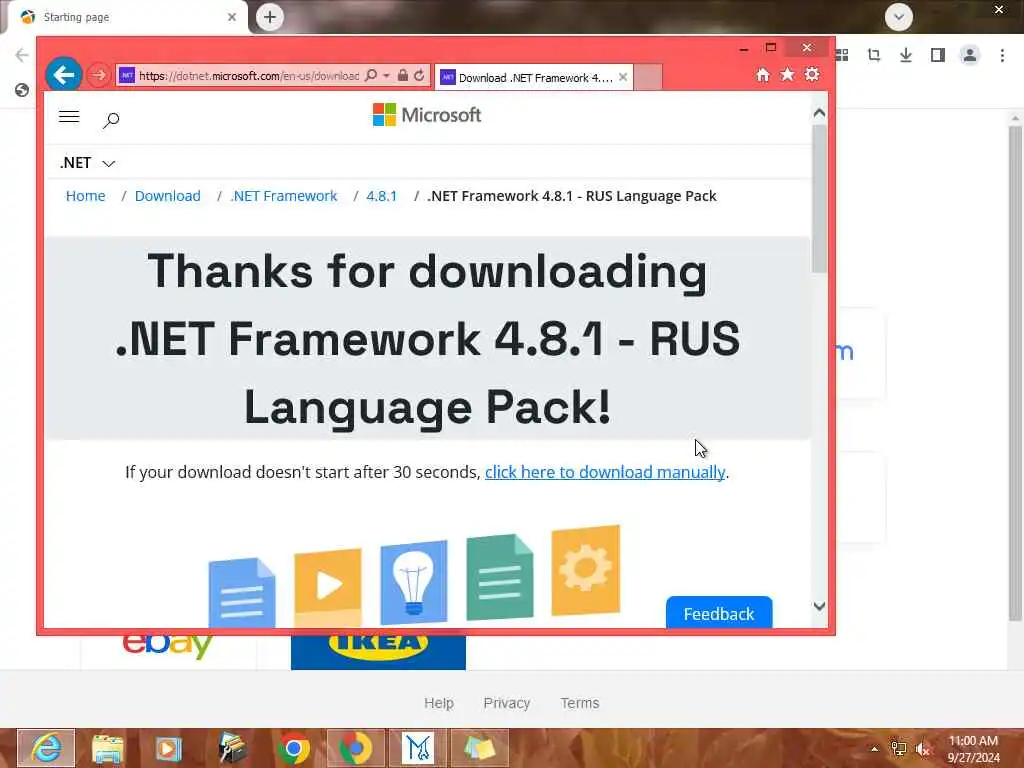
Task: Click the IKEA shortcut tile
Action: click(x=378, y=651)
